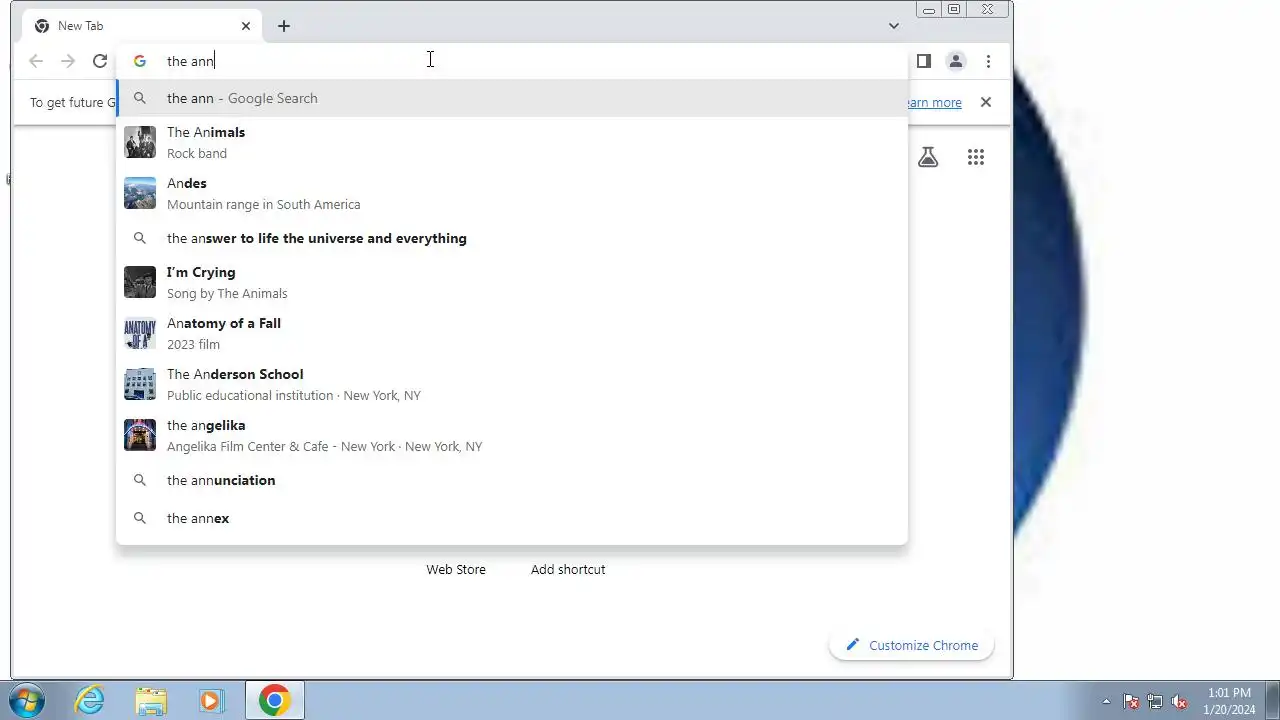Click The Animals thumbnail image
The height and width of the screenshot is (720, 1280).
(x=140, y=142)
